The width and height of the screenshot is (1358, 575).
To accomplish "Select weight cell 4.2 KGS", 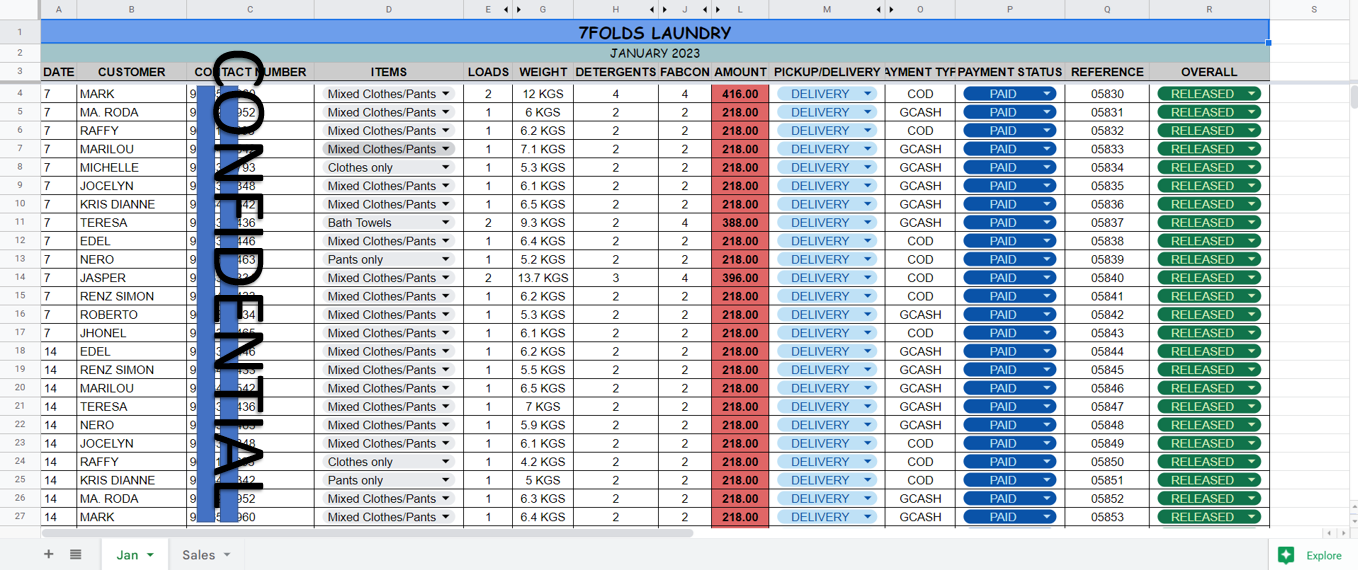I will 543,462.
